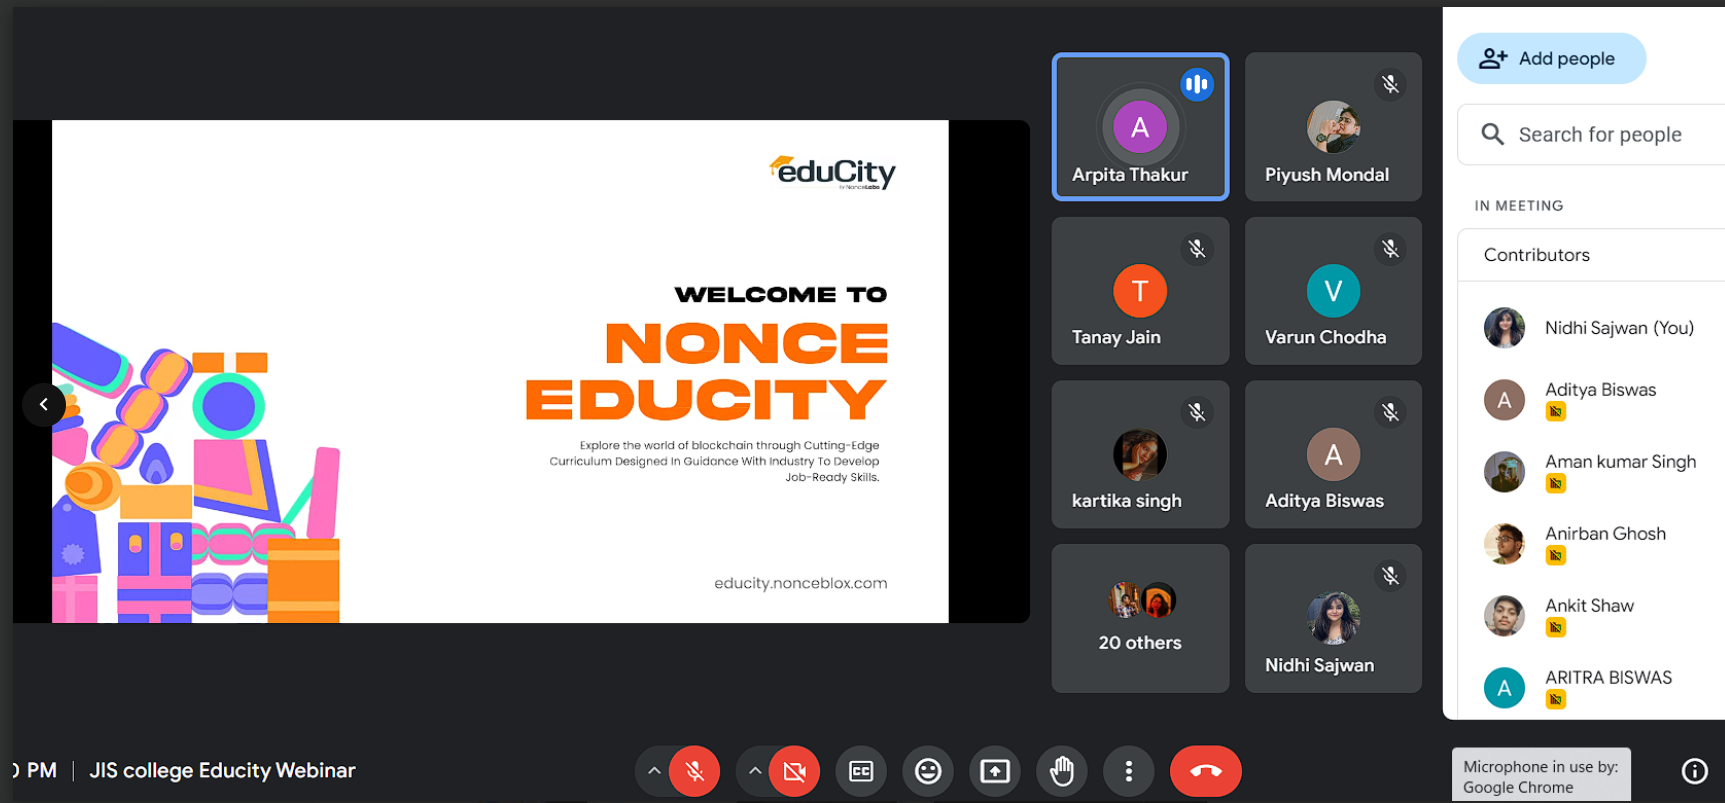Image resolution: width=1725 pixels, height=803 pixels.
Task: Select Aditya Biswas in the people list
Action: [1591, 400]
